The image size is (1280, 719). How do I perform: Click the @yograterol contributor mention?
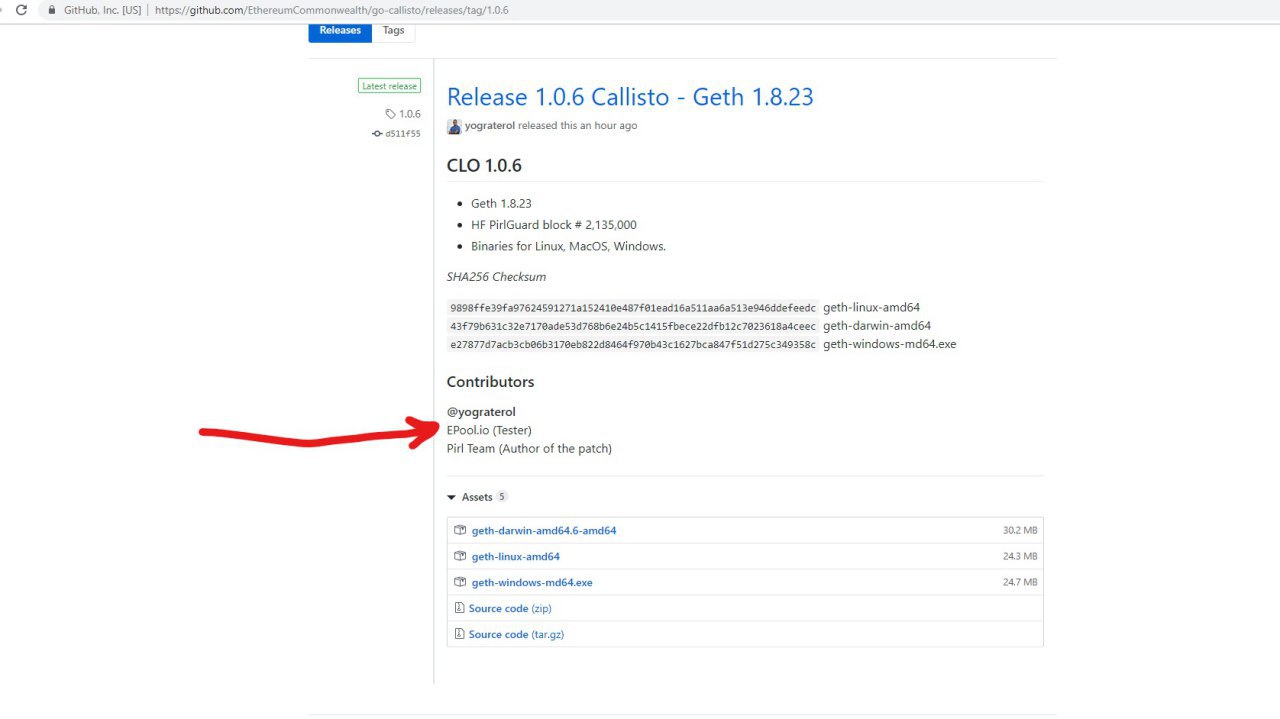[x=481, y=412]
